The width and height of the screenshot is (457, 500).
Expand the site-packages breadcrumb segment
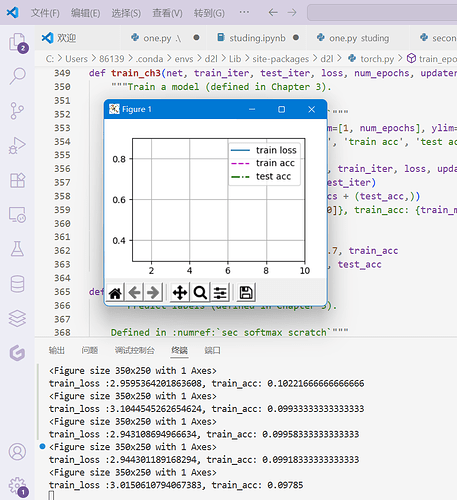[281, 59]
